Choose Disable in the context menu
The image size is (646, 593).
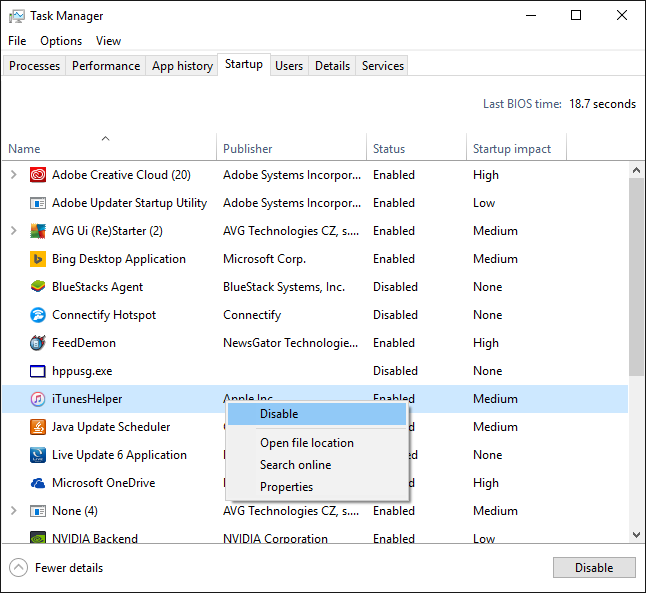pos(317,414)
